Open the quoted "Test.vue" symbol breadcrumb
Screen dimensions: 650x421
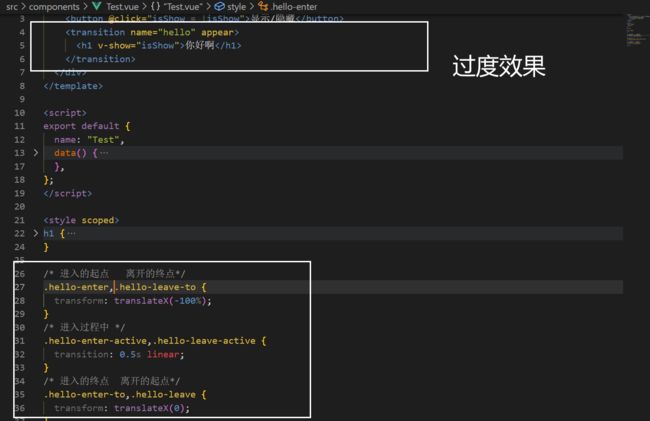click(x=183, y=7)
